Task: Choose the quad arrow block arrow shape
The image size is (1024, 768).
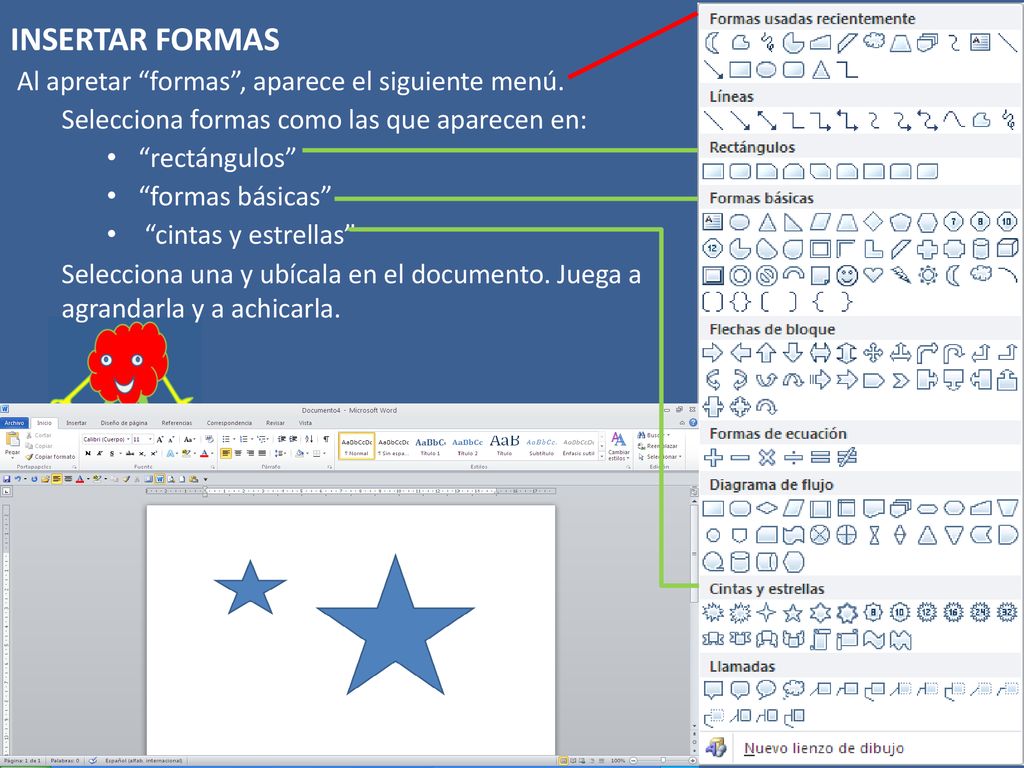Action: (x=873, y=353)
